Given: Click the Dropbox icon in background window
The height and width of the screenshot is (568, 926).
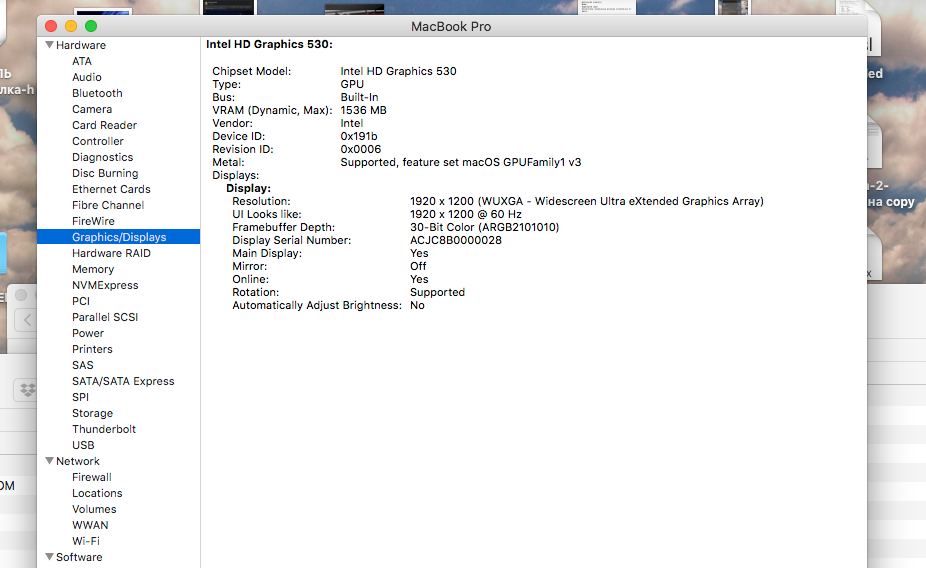Looking at the screenshot, I should coord(27,390).
